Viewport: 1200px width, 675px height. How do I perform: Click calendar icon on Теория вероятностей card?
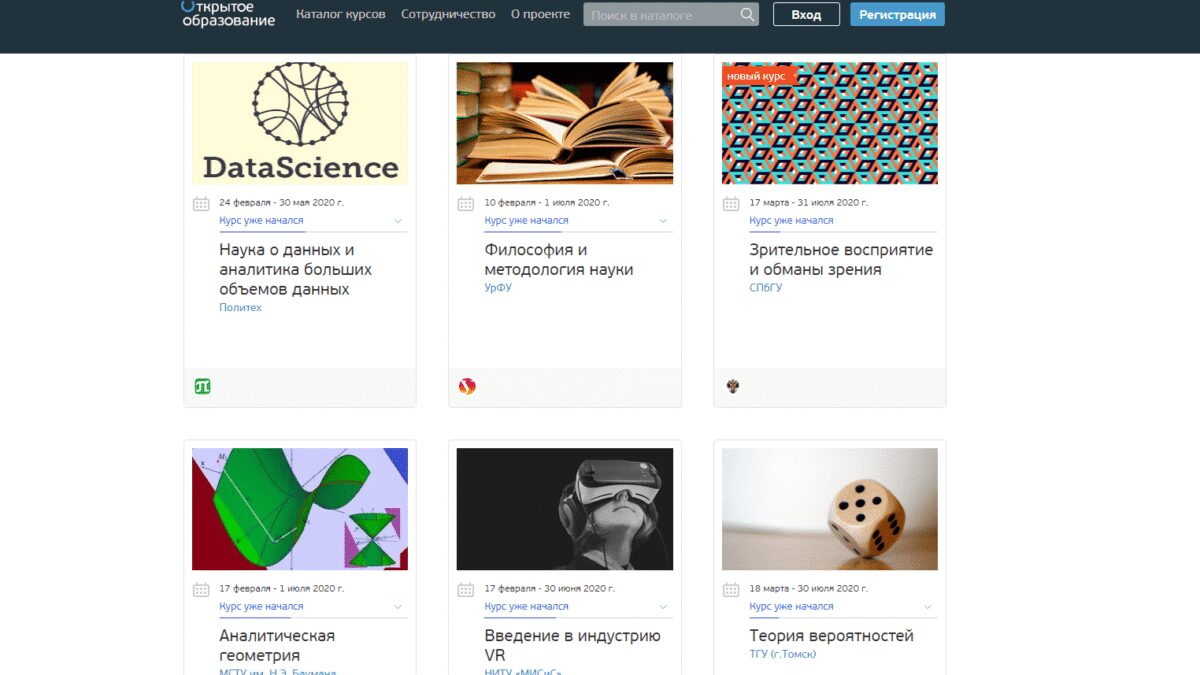731,590
